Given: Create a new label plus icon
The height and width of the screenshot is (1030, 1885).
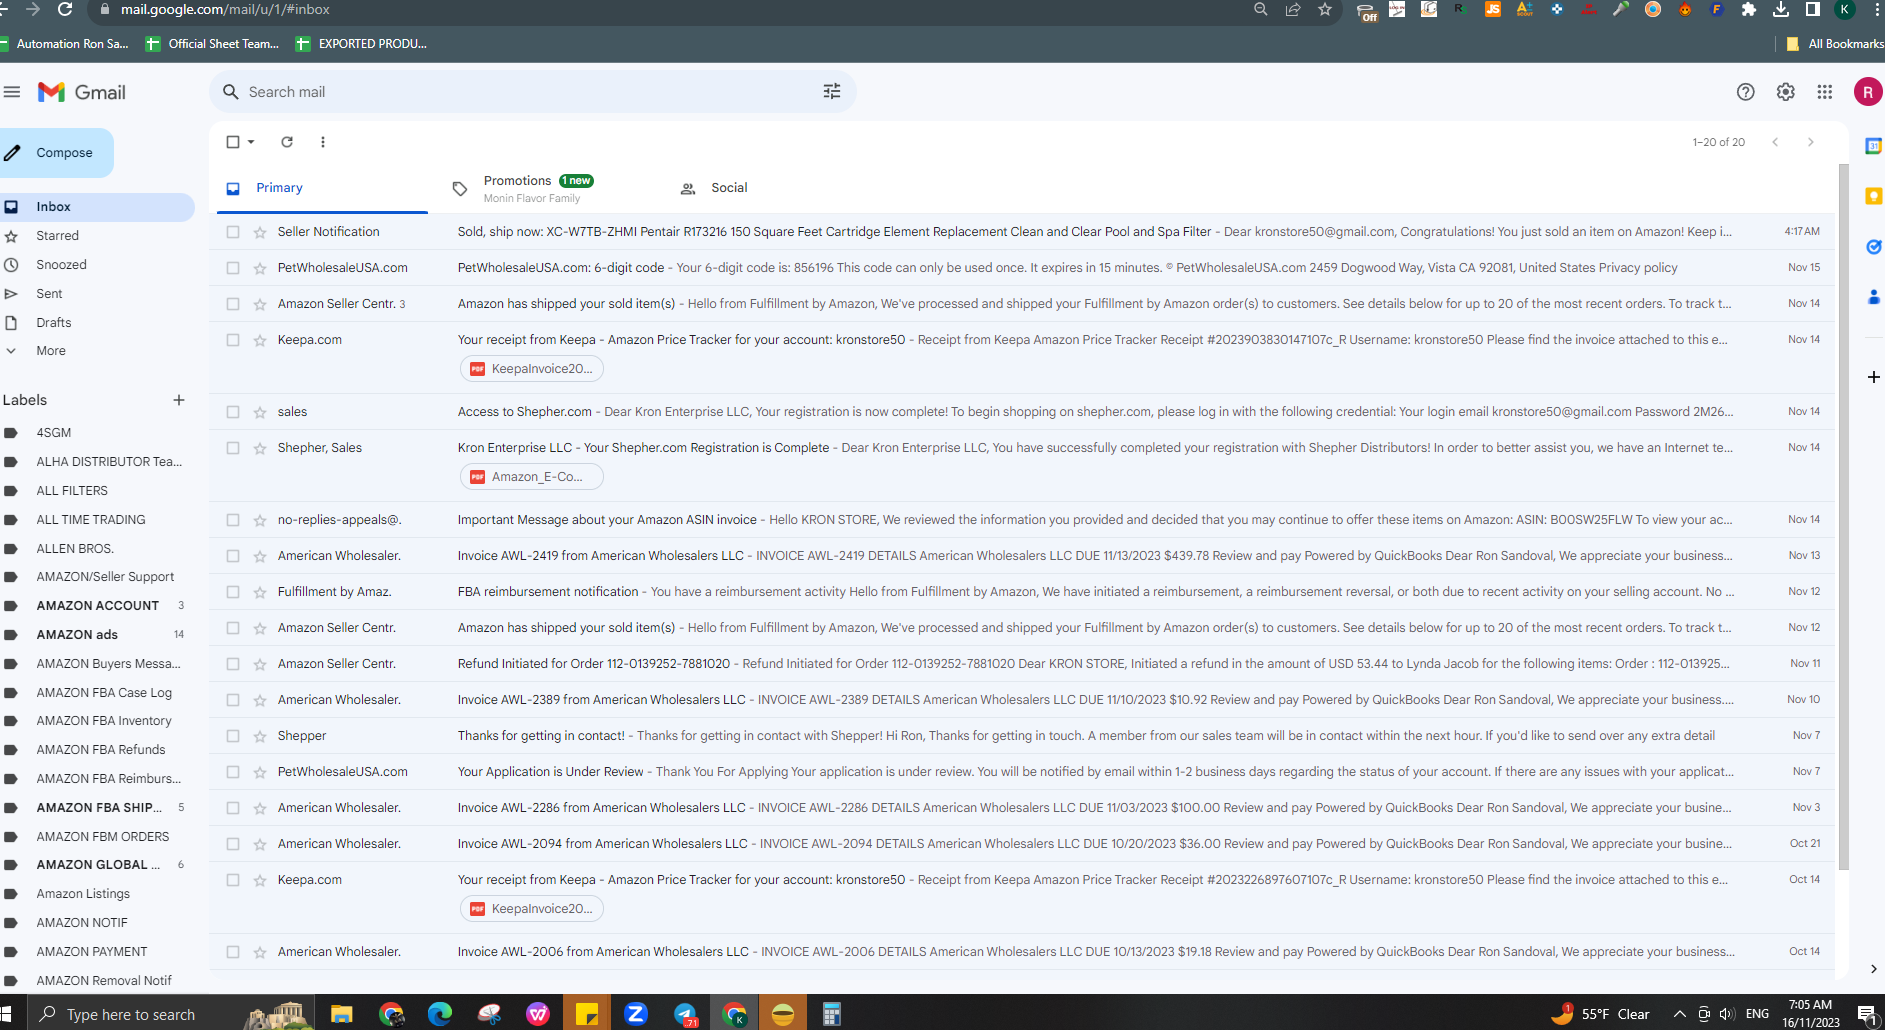Looking at the screenshot, I should [x=179, y=400].
